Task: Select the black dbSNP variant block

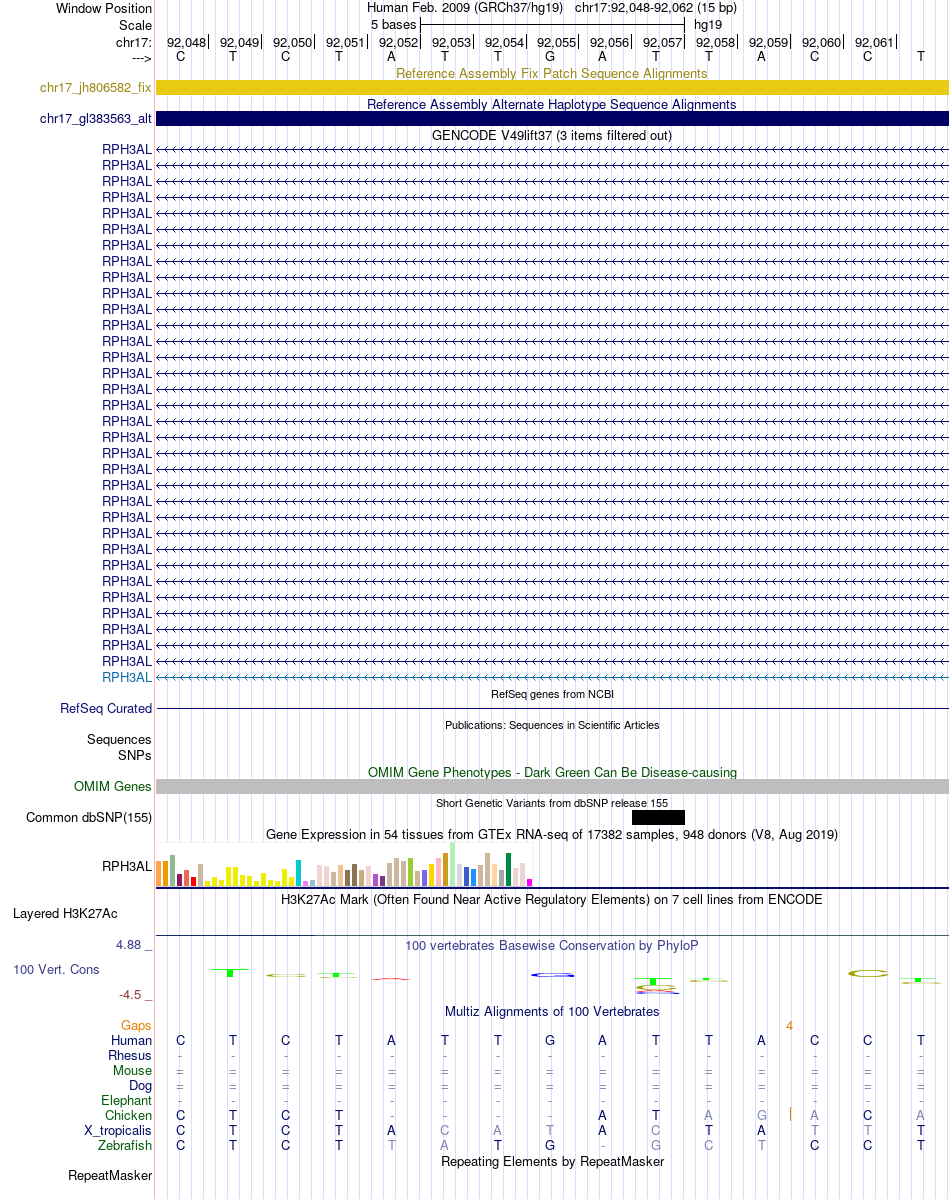Action: [x=658, y=817]
